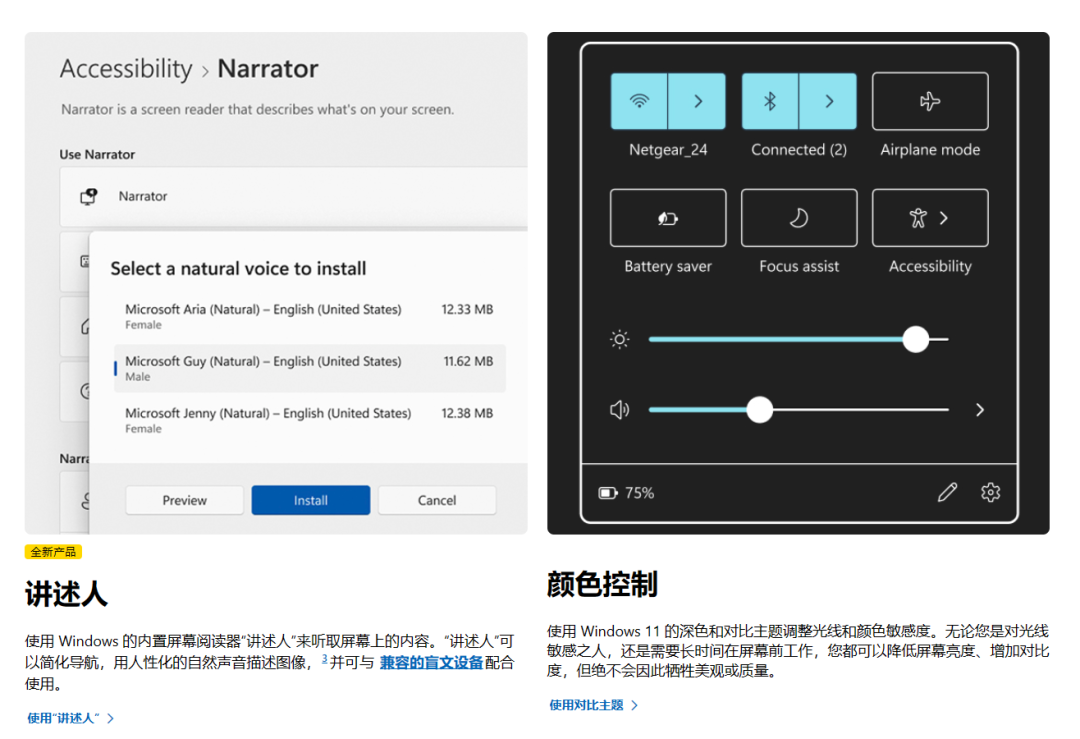Click the 讲述人 heading
Viewport: 1080px width, 739px height.
(66, 593)
